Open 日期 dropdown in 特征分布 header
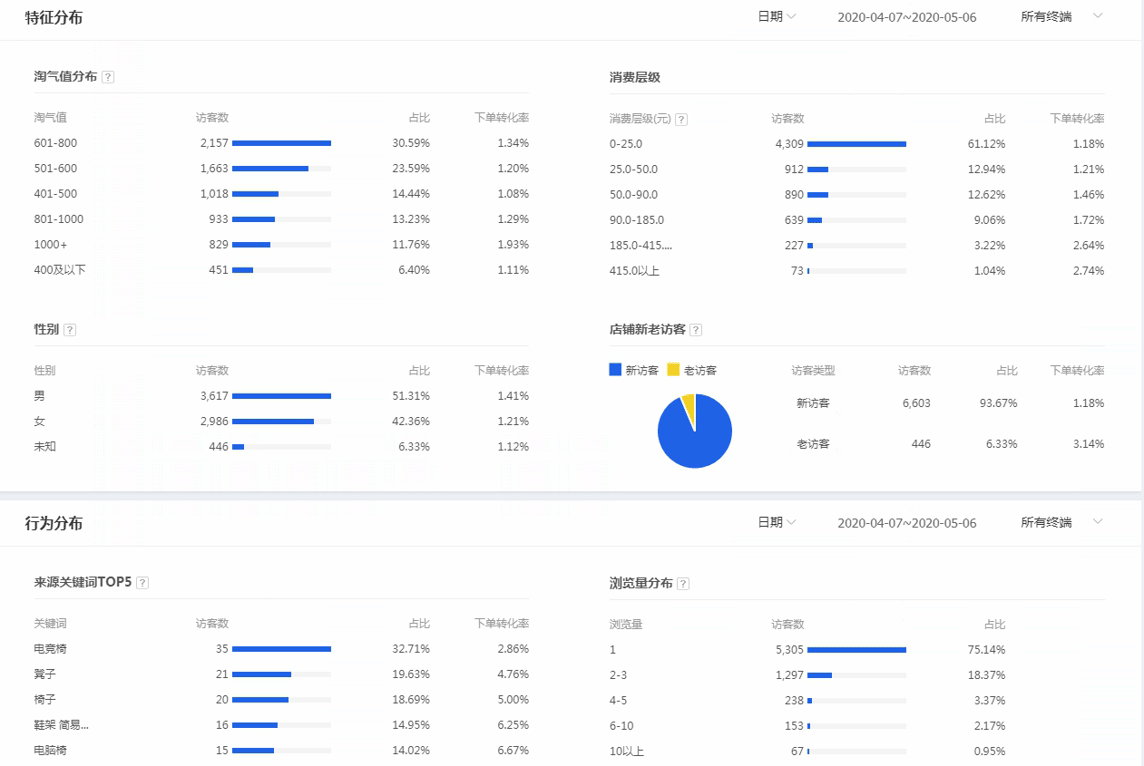 point(776,17)
